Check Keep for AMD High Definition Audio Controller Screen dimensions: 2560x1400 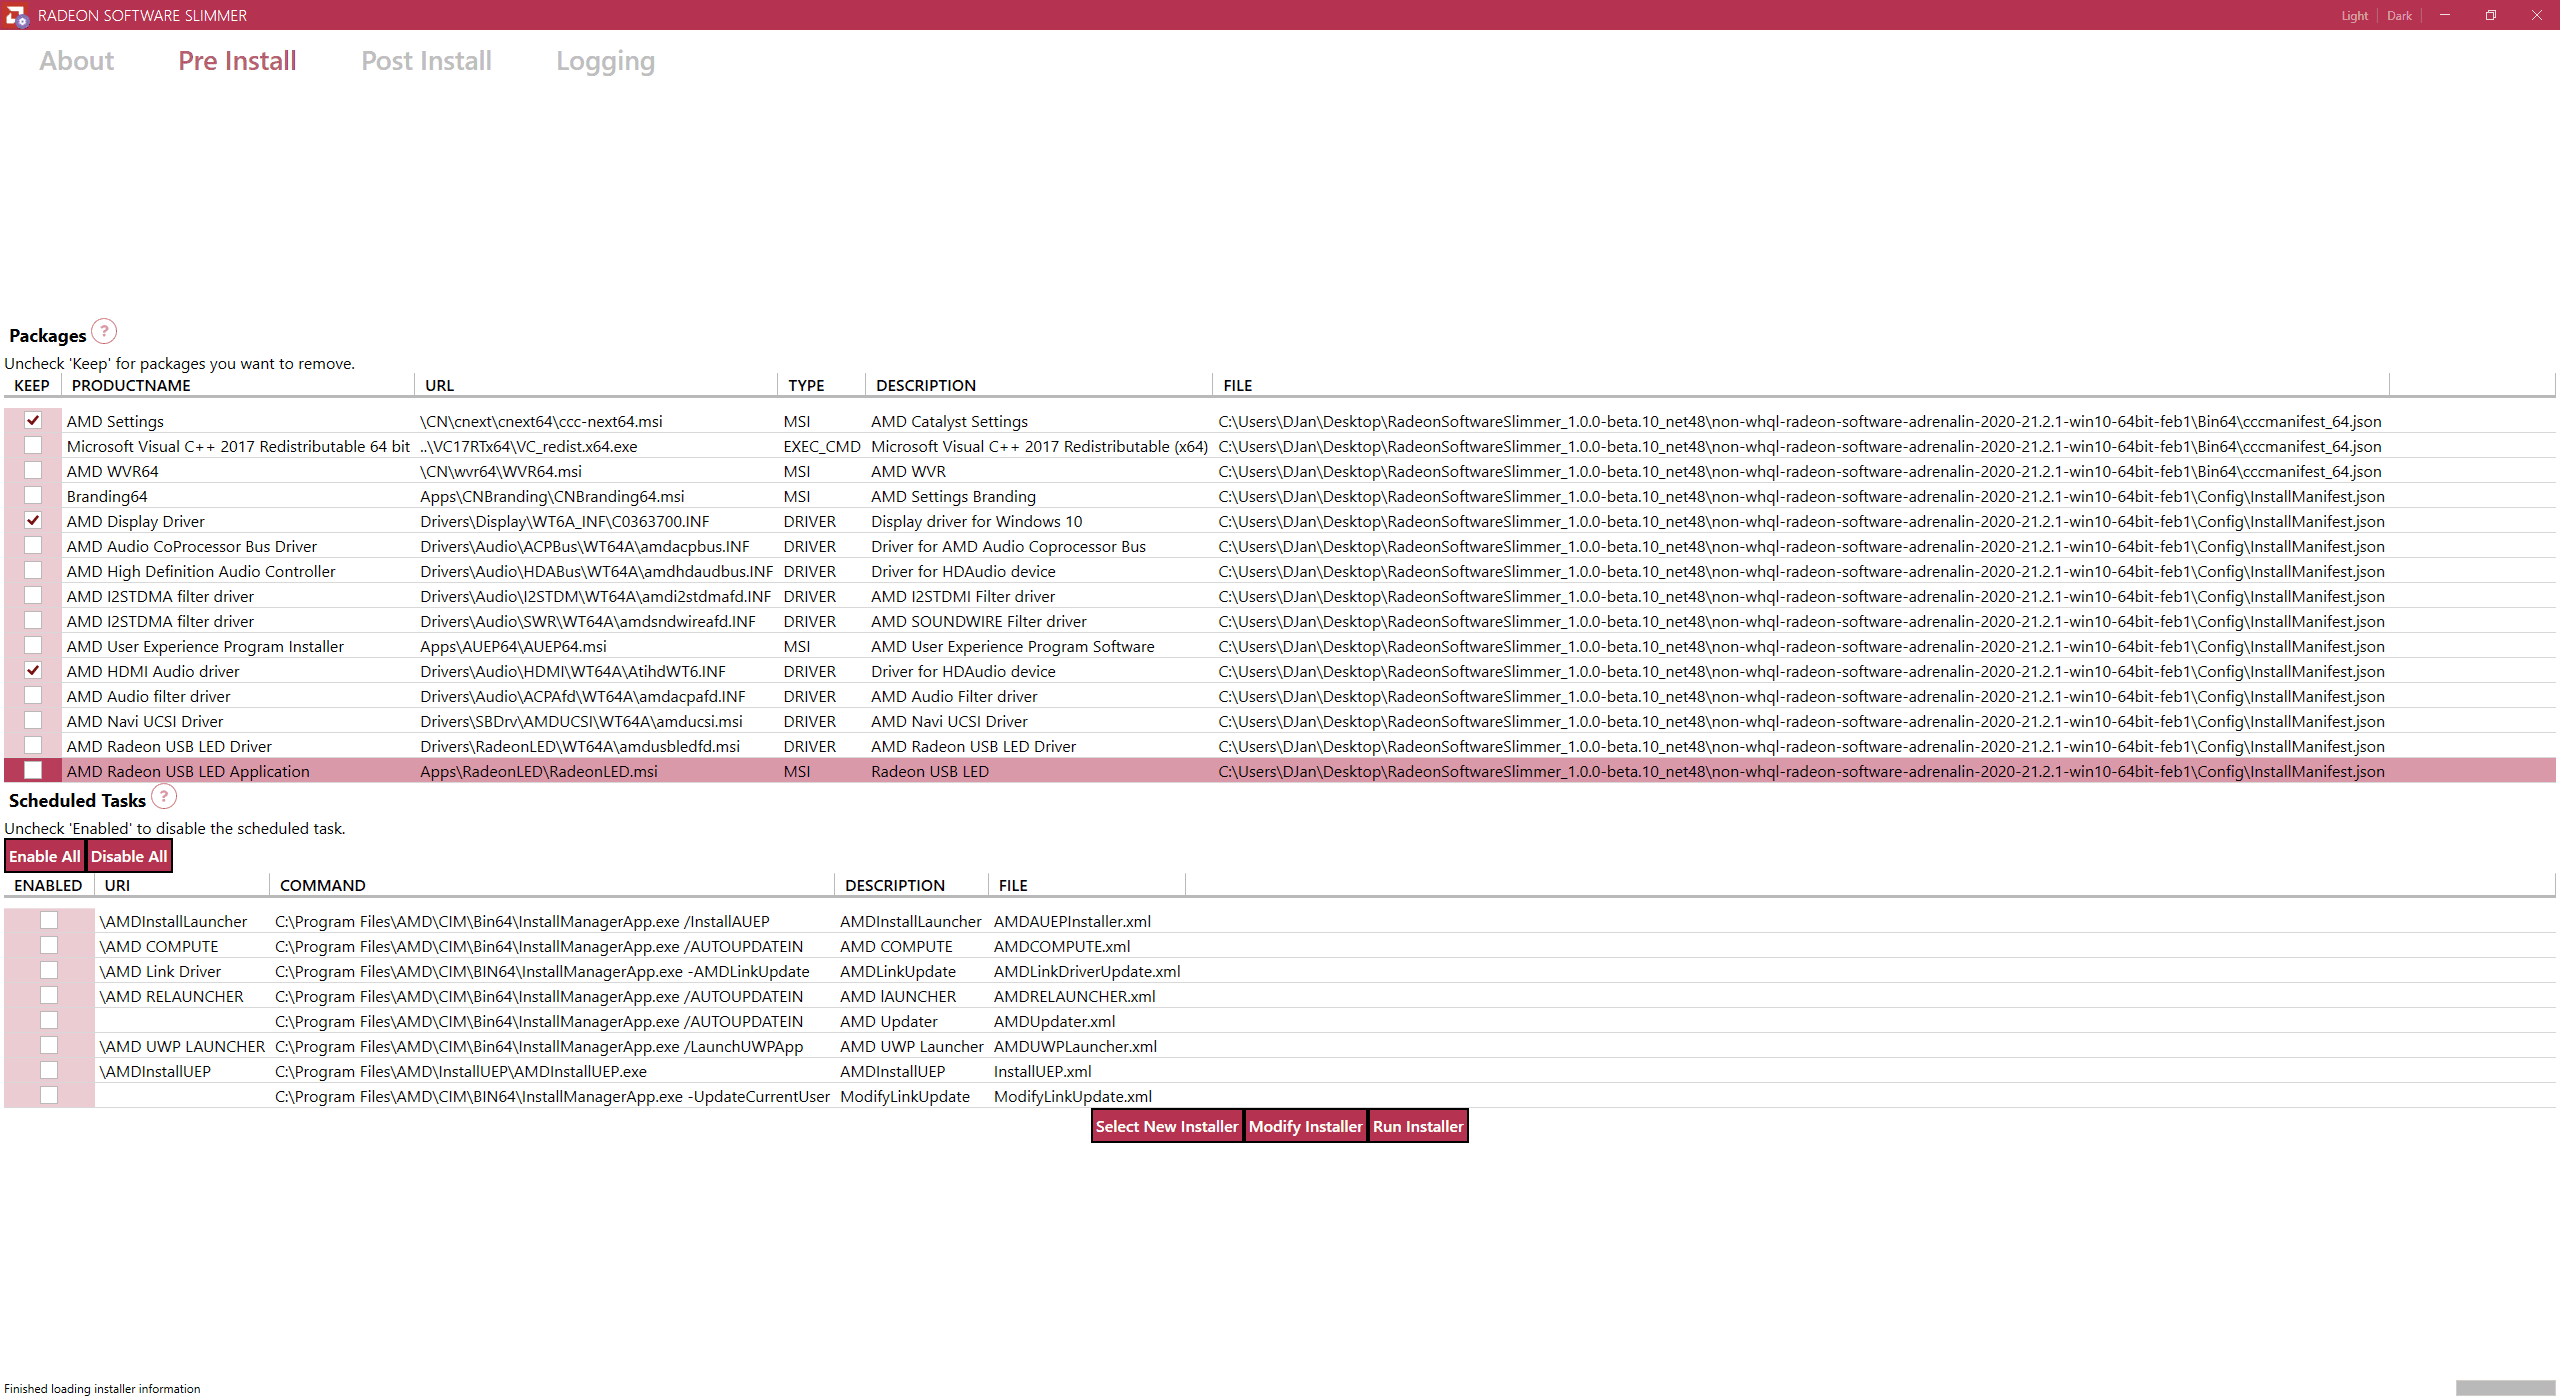(x=33, y=570)
